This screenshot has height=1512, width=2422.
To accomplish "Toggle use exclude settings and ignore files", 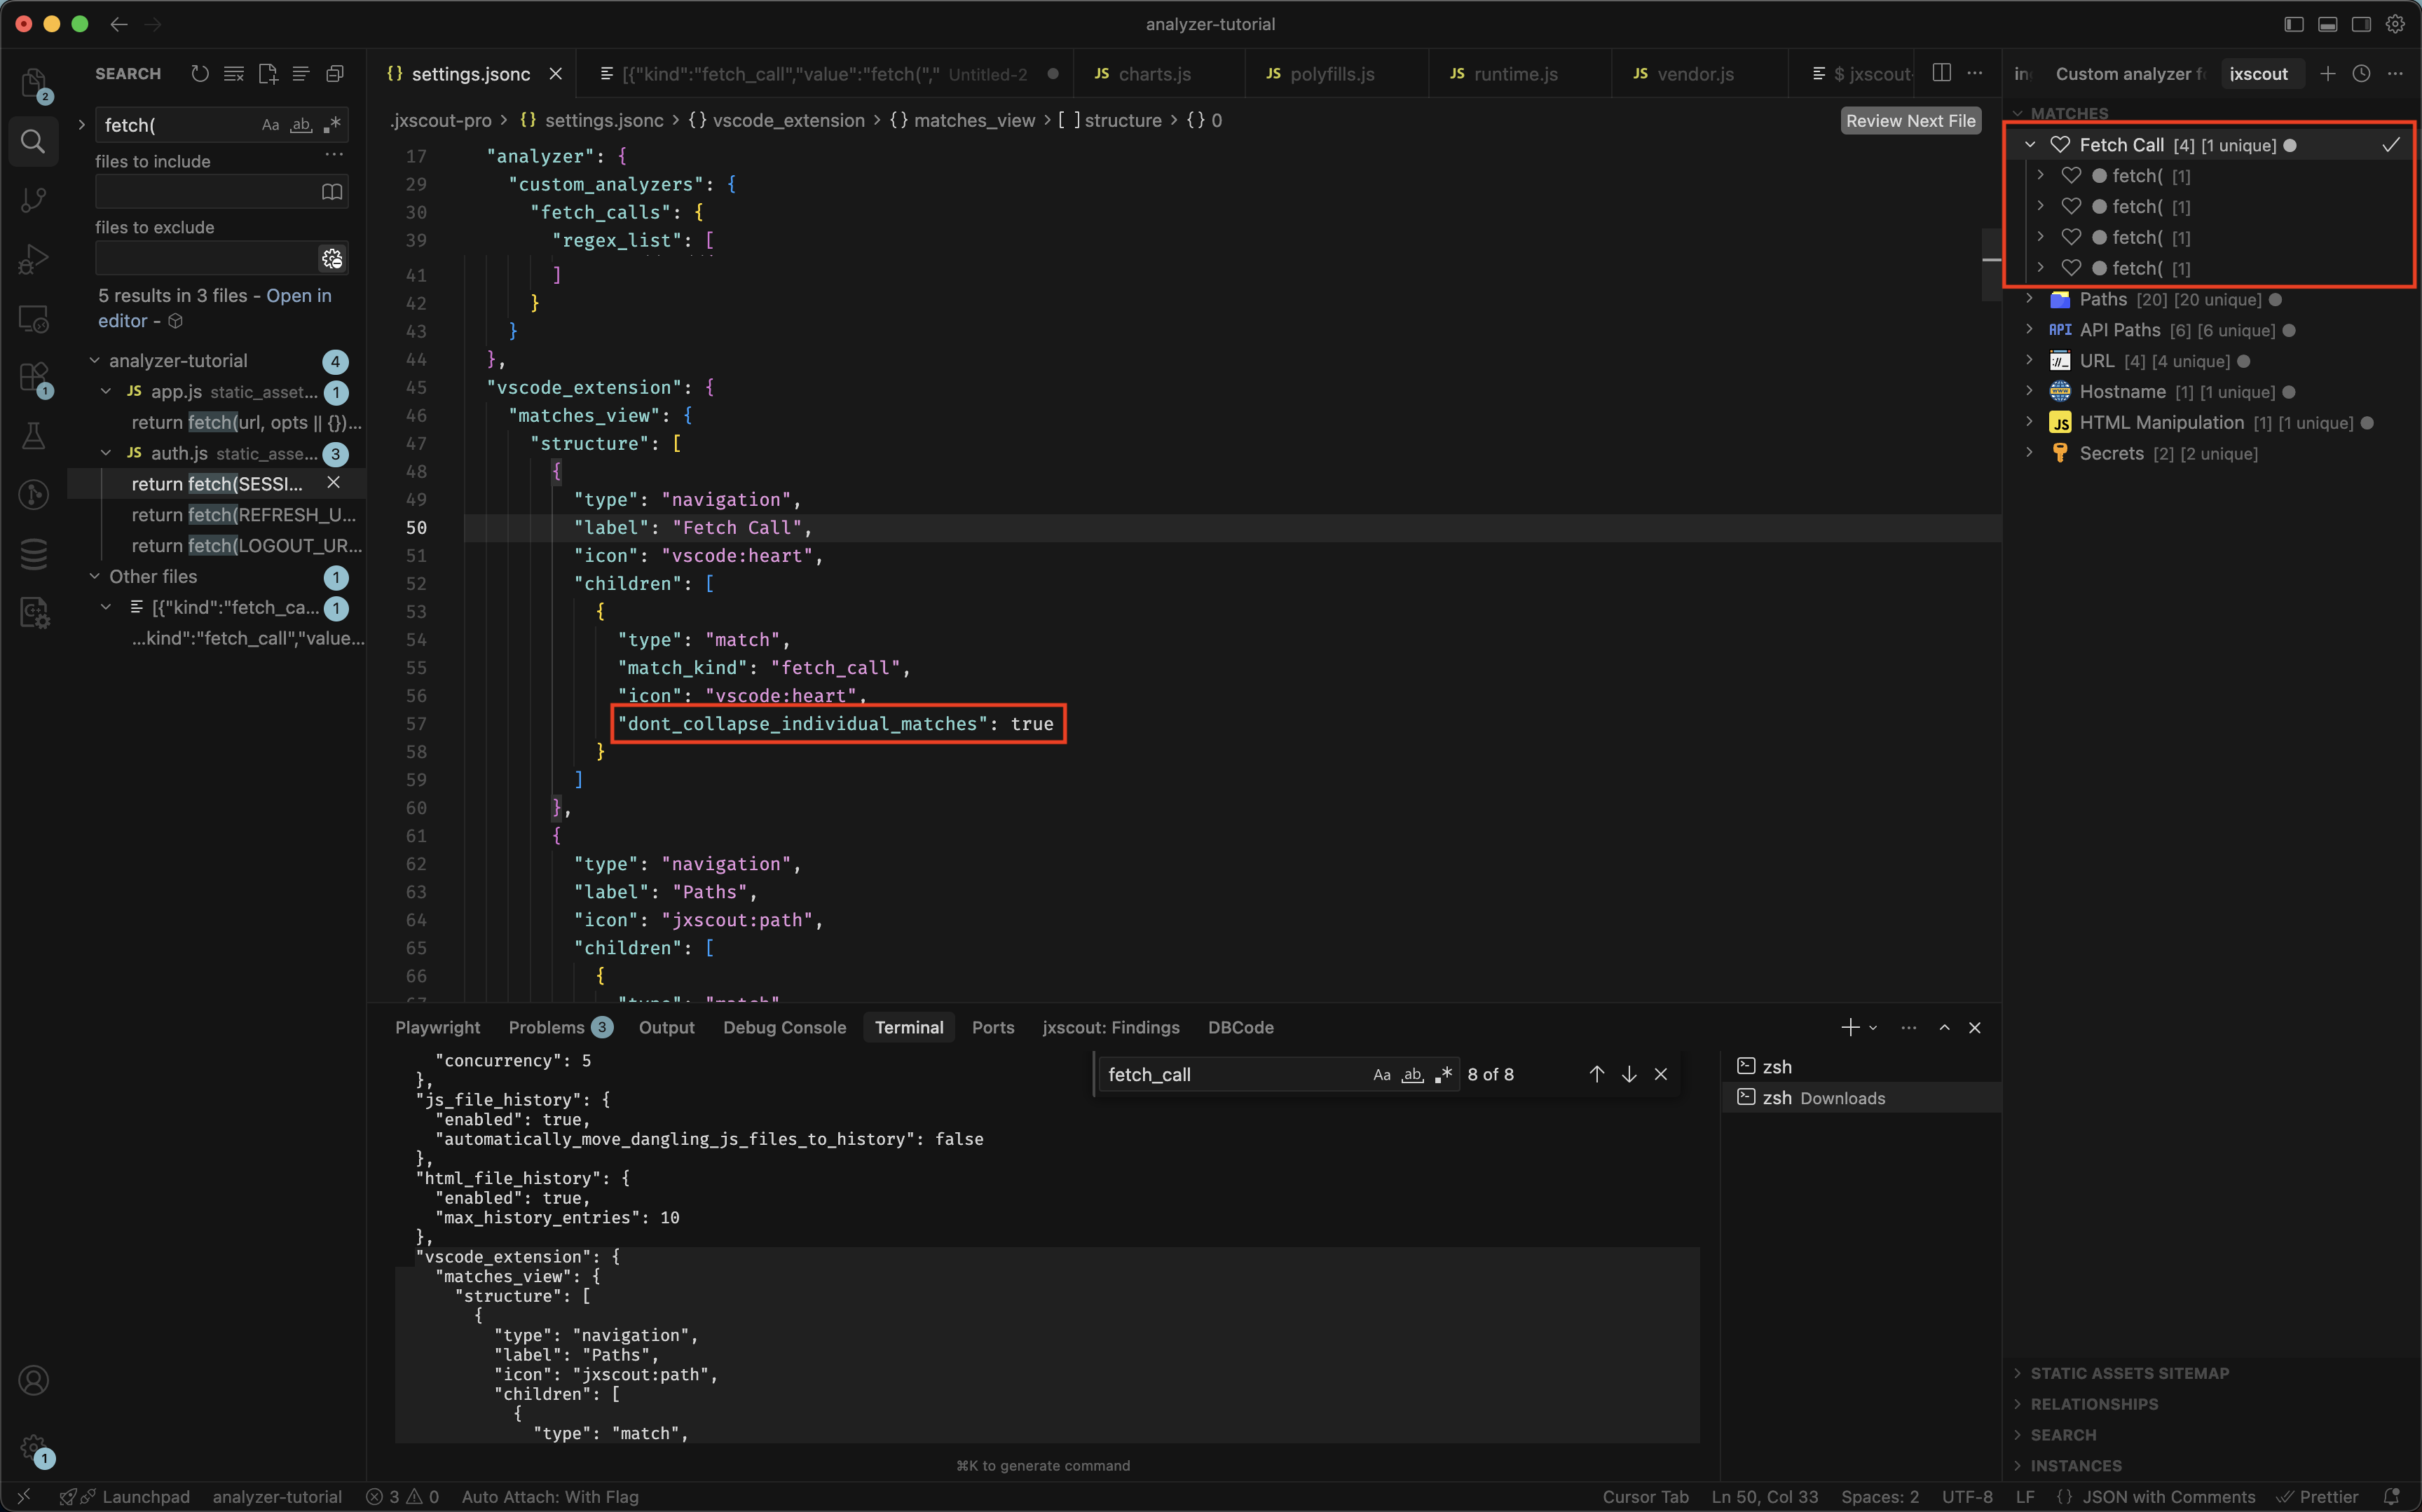I will point(332,259).
